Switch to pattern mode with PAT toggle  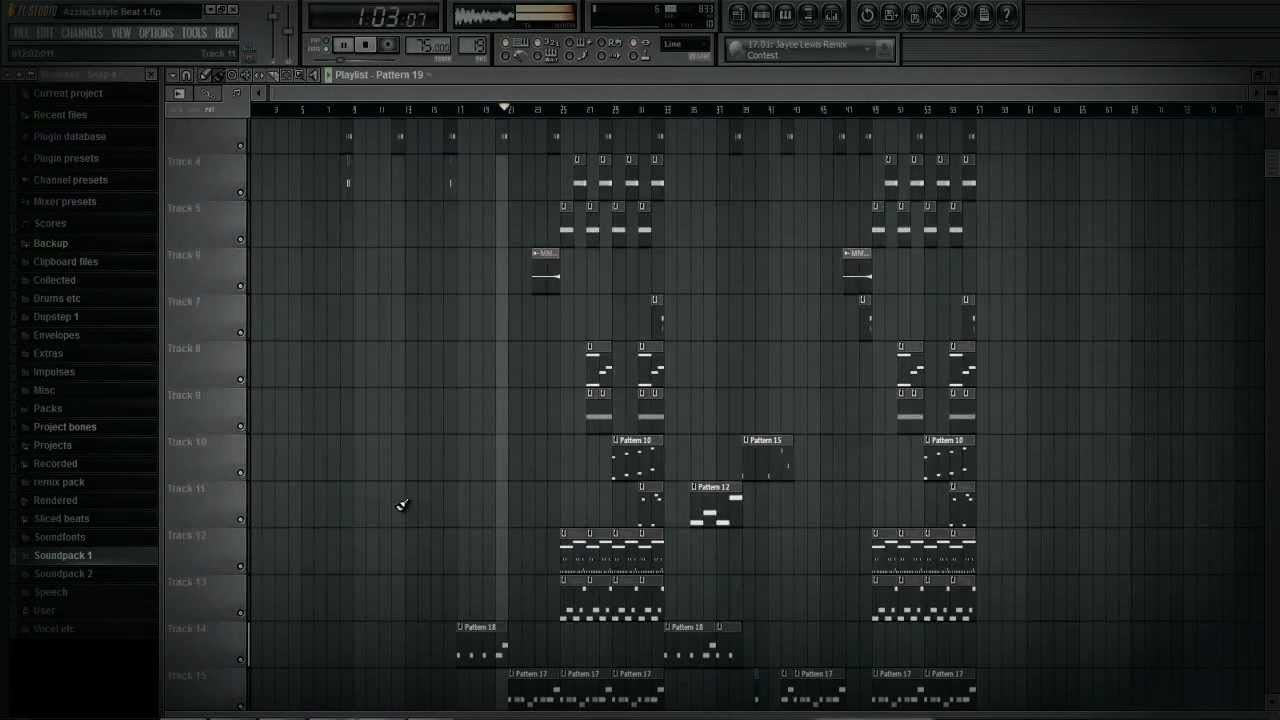coord(325,41)
